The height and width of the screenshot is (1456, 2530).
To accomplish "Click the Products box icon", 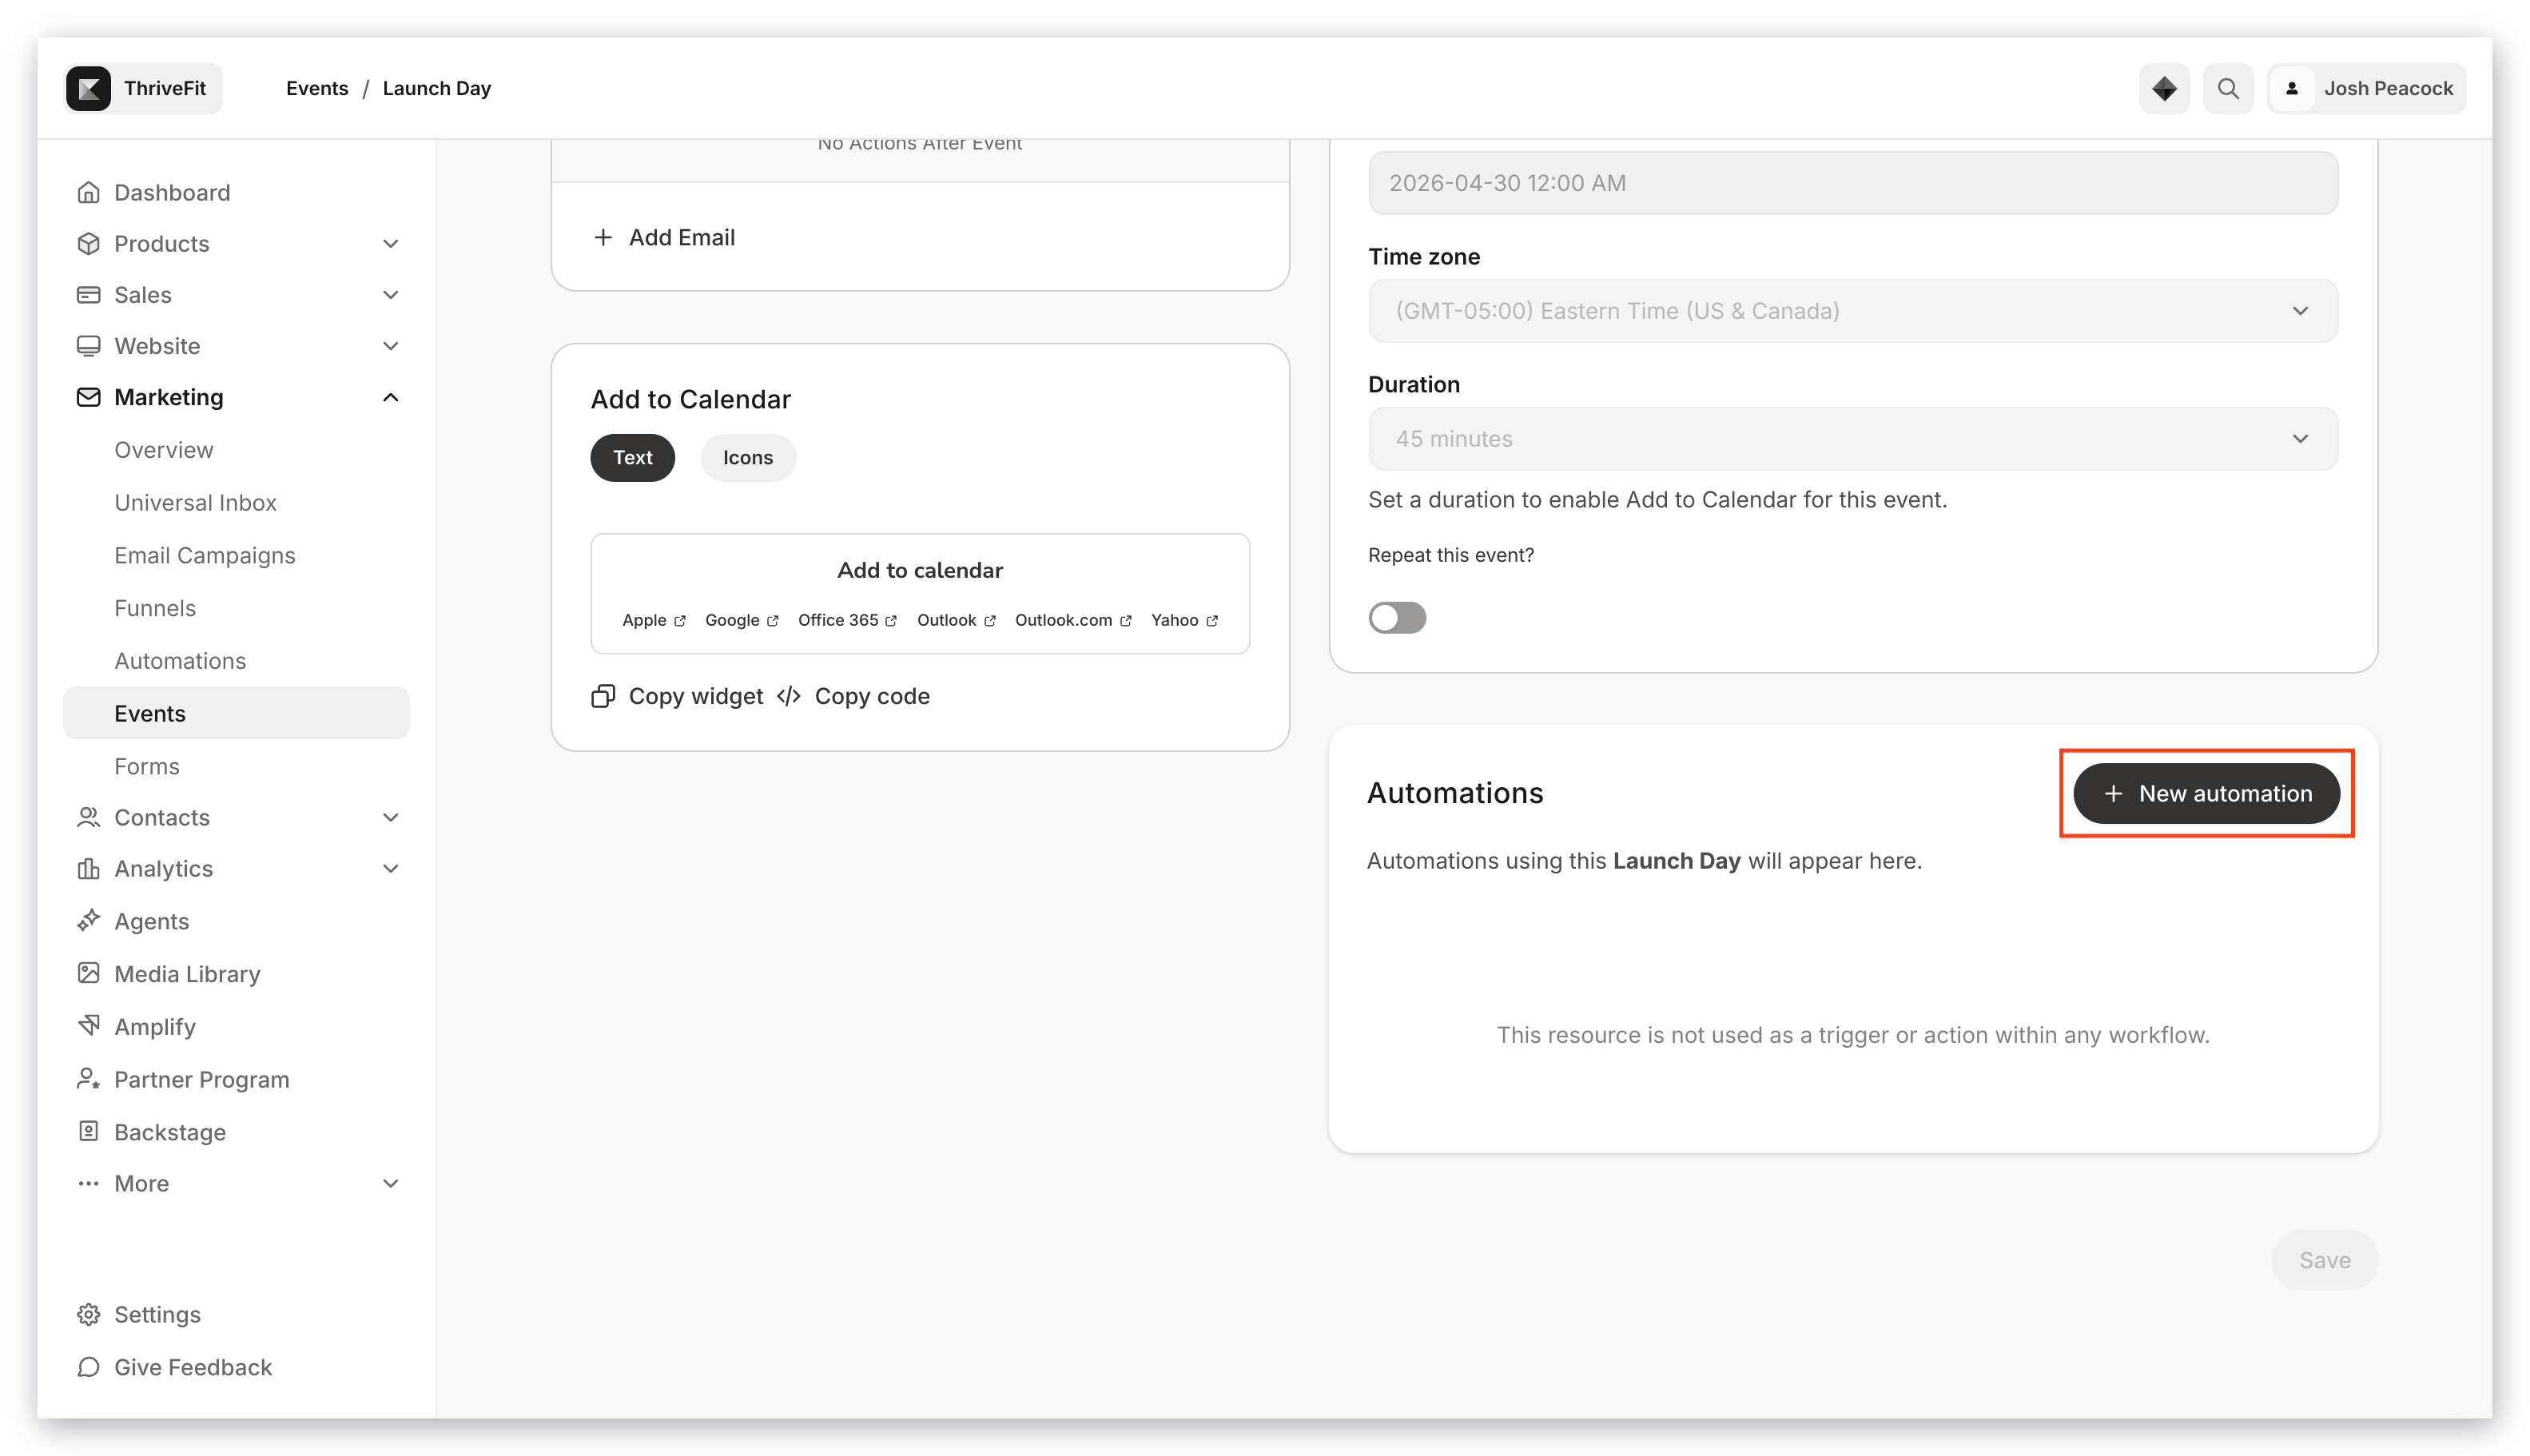I will (x=88, y=243).
